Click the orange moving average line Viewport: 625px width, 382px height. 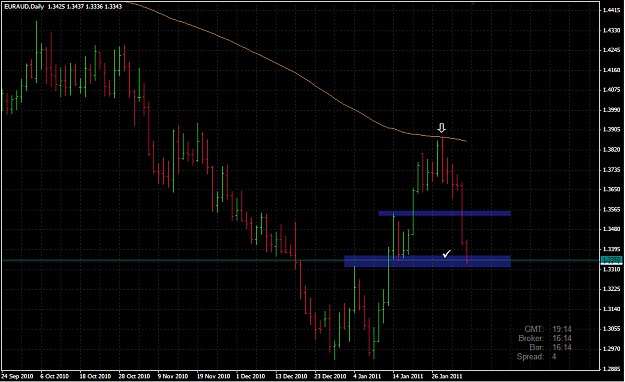[295, 73]
